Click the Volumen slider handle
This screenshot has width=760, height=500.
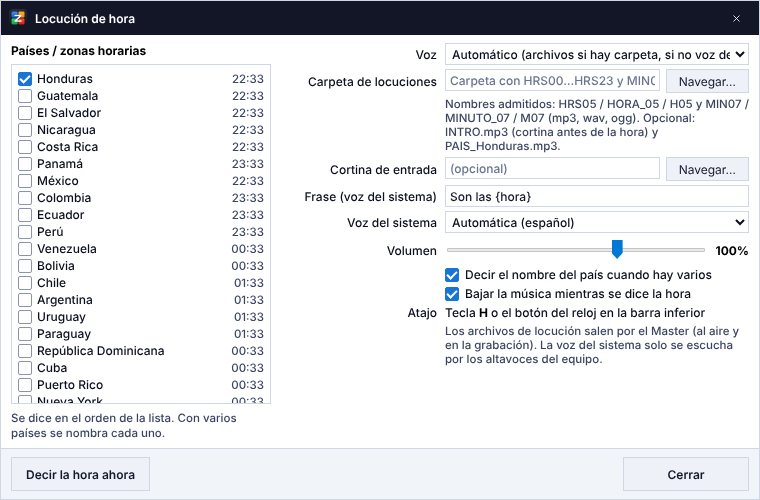(x=617, y=249)
